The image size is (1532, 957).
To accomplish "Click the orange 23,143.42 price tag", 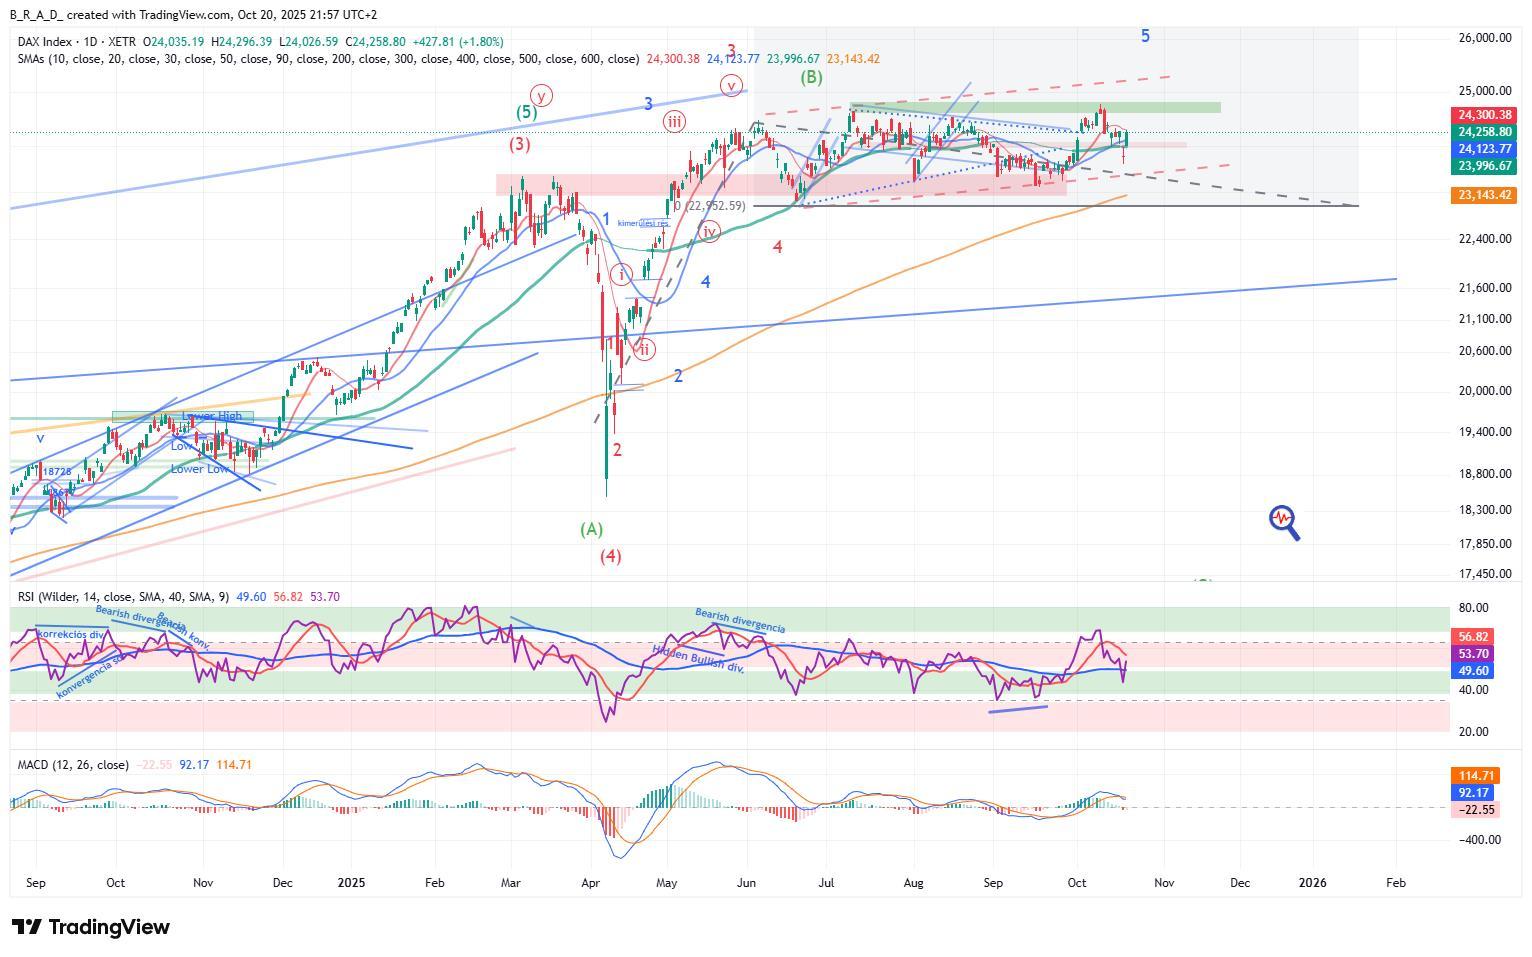I will (x=1484, y=195).
